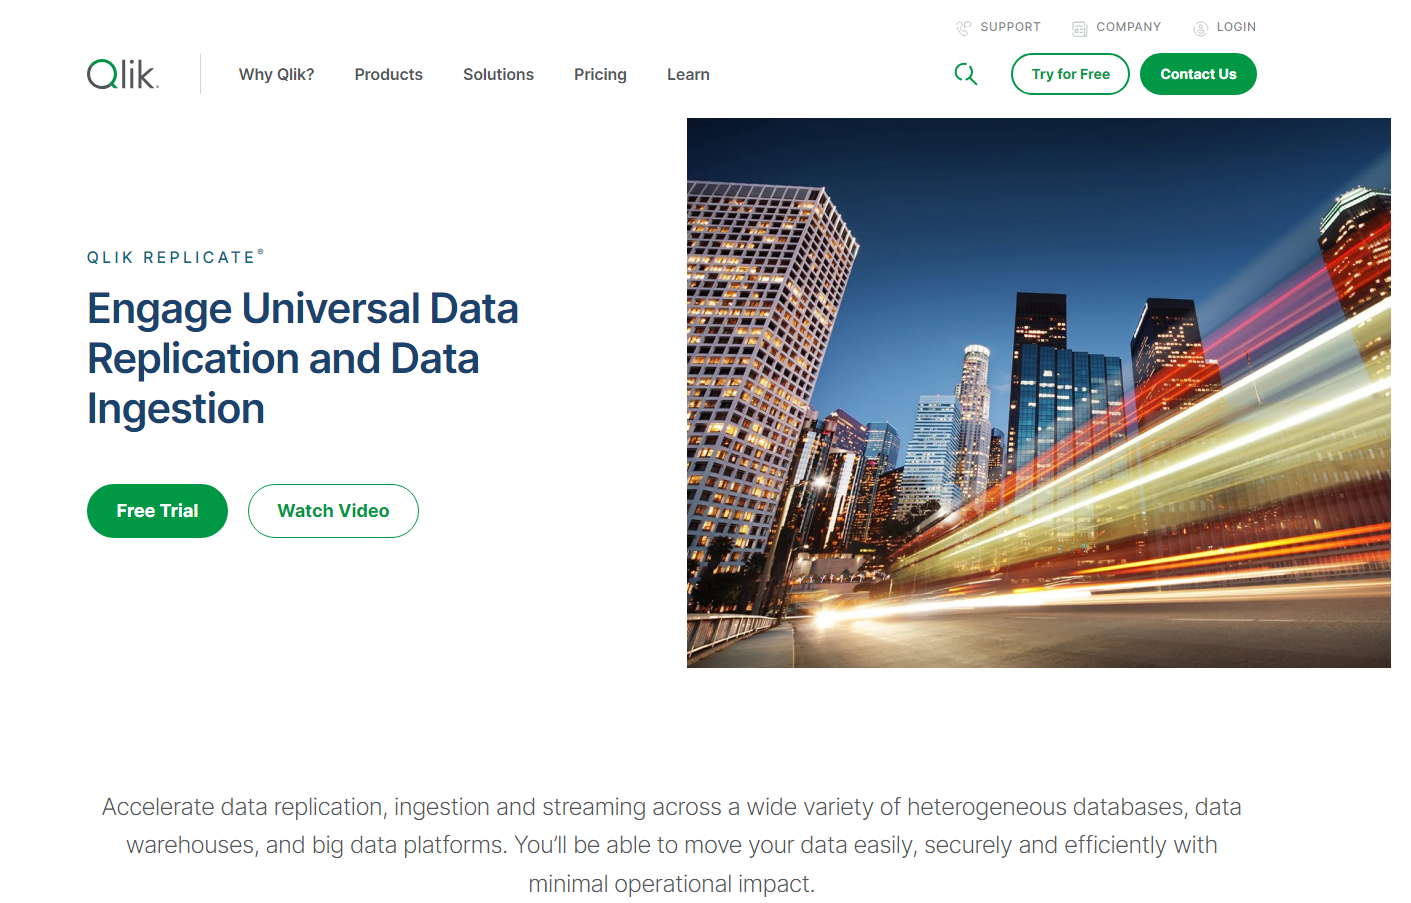Open the Learn menu

point(687,74)
